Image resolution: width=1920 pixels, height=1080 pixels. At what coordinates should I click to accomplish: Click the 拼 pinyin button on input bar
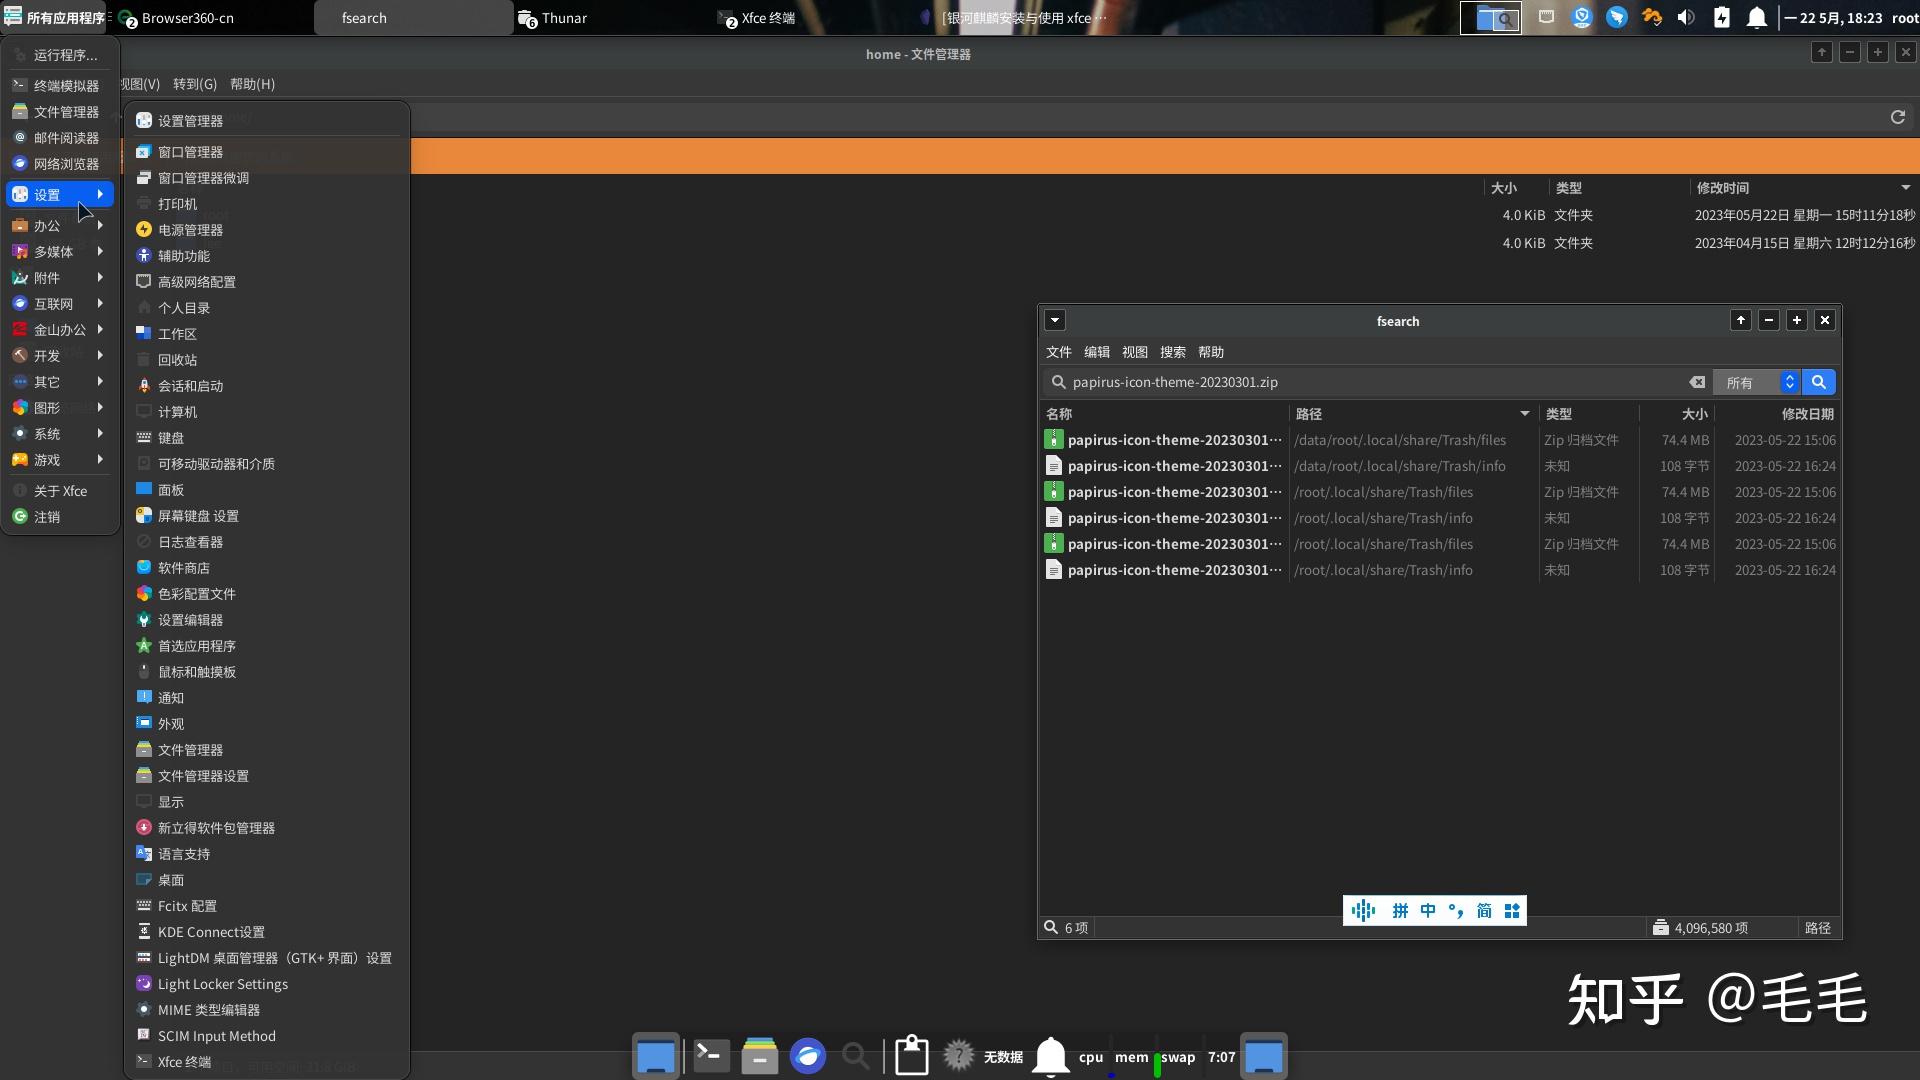point(1400,910)
